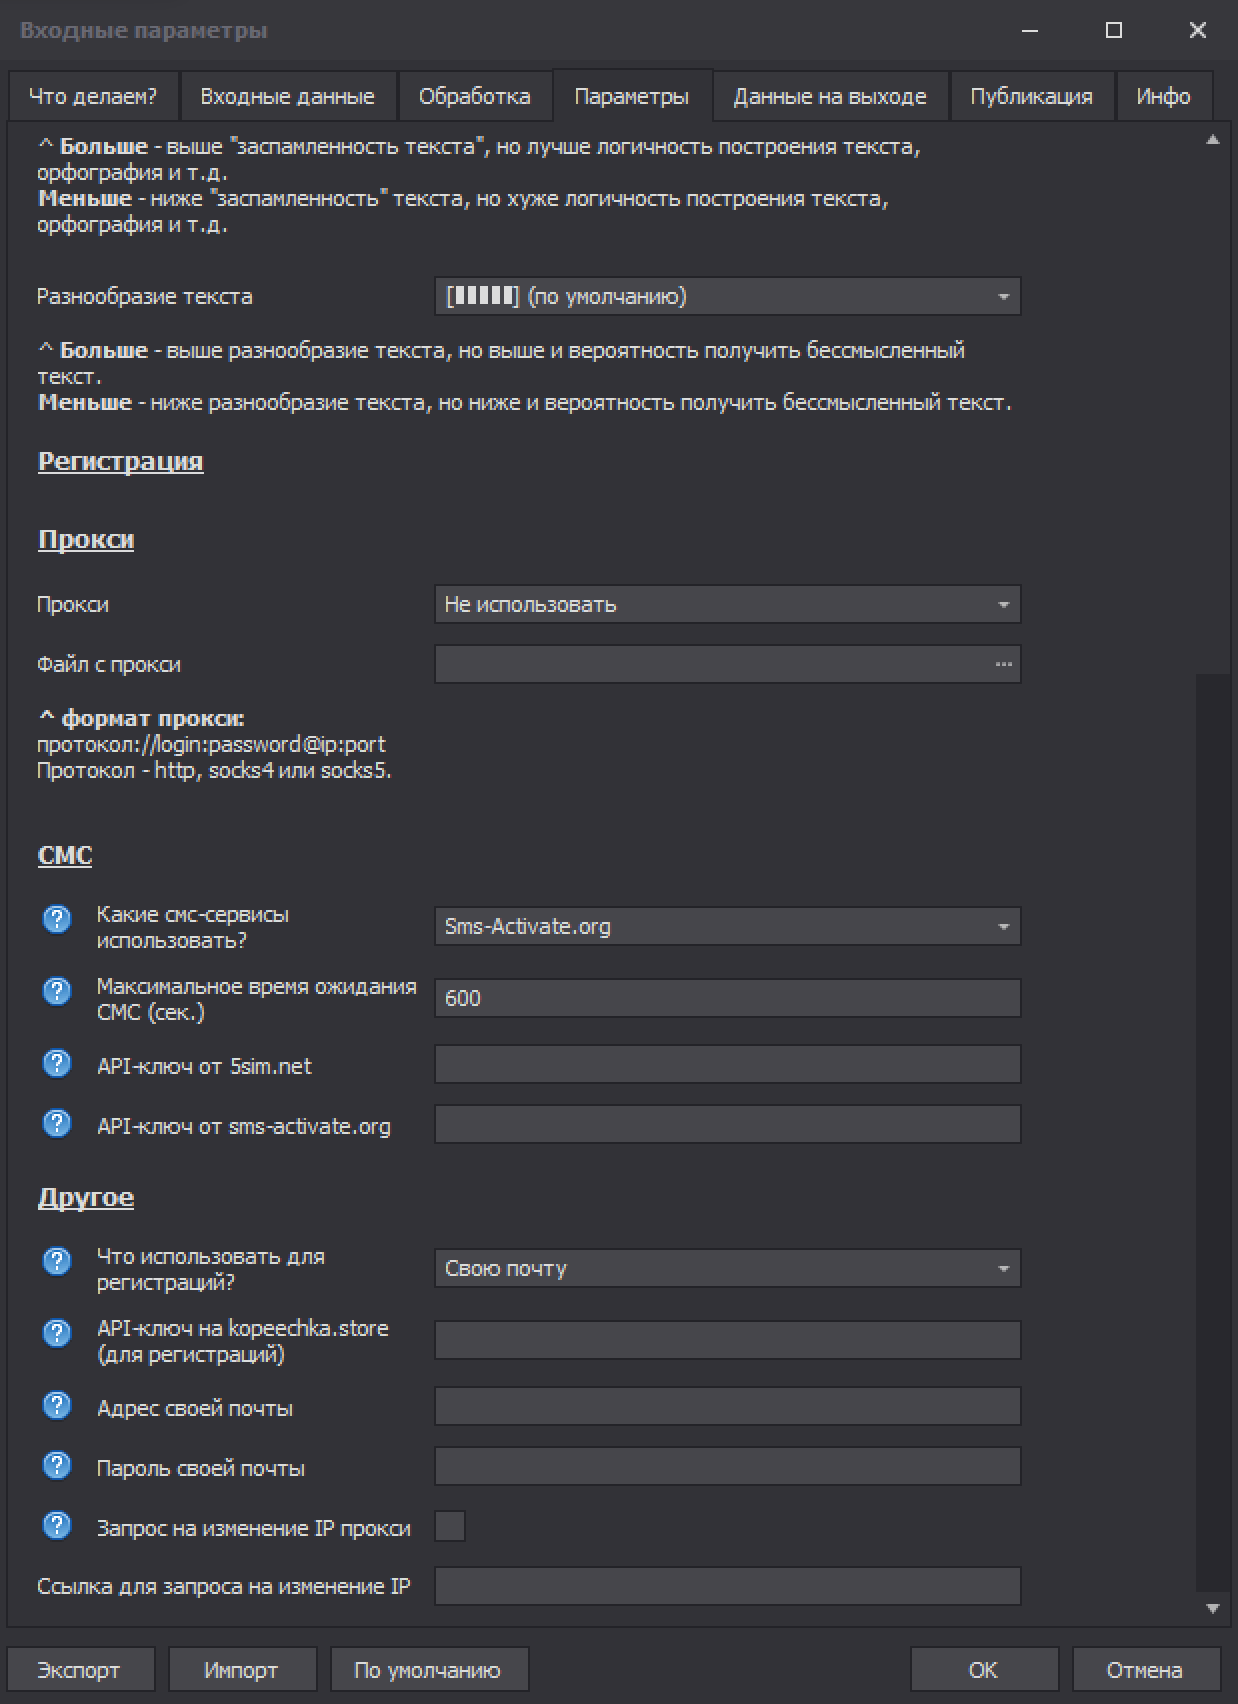Click the 5sim.net API key input field
This screenshot has width=1238, height=1704.
click(x=727, y=1065)
